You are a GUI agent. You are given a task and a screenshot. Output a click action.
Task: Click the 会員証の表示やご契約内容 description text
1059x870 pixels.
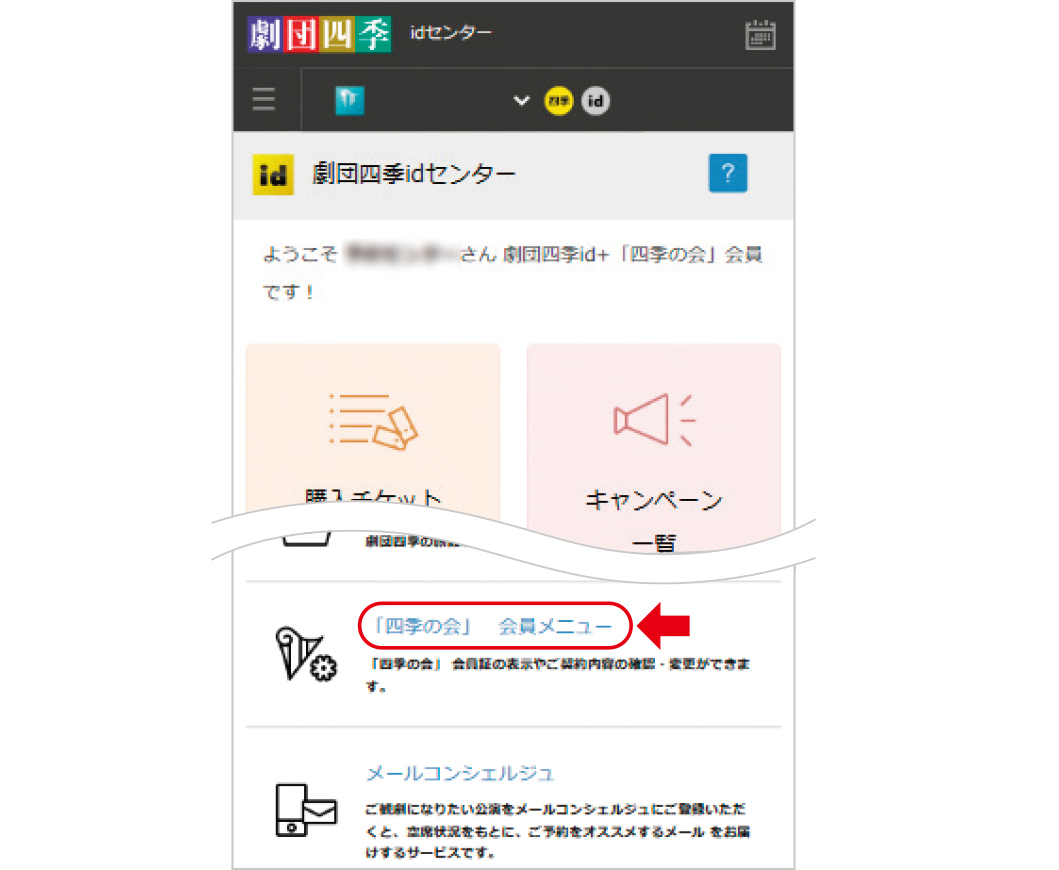(558, 675)
